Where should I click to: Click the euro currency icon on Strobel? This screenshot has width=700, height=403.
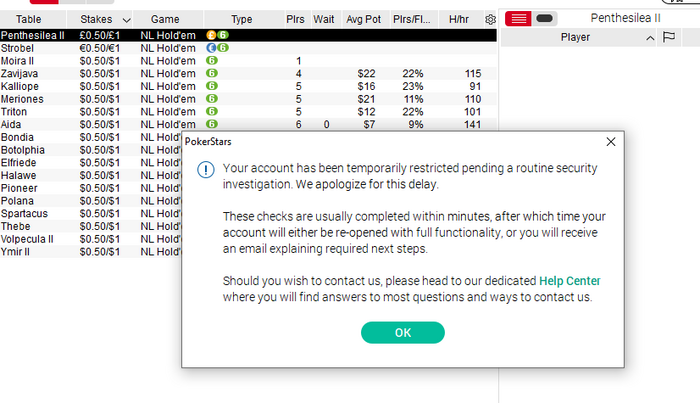[x=211, y=47]
